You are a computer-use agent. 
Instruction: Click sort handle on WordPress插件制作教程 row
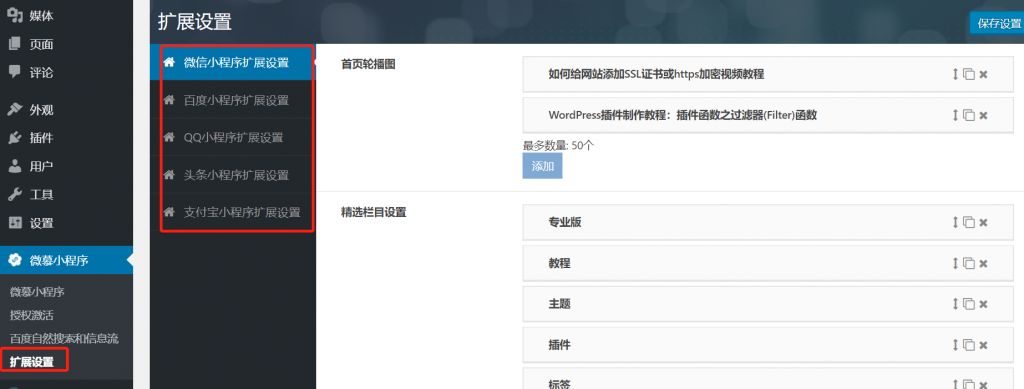click(x=955, y=116)
